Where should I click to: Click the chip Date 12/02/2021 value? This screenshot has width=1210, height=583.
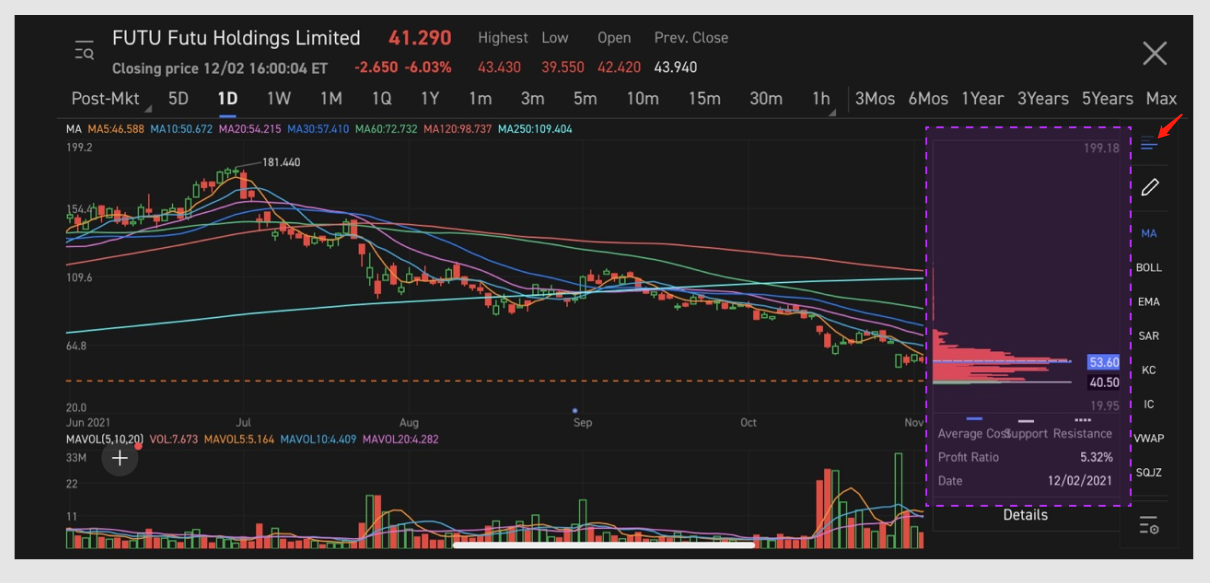pos(1082,481)
